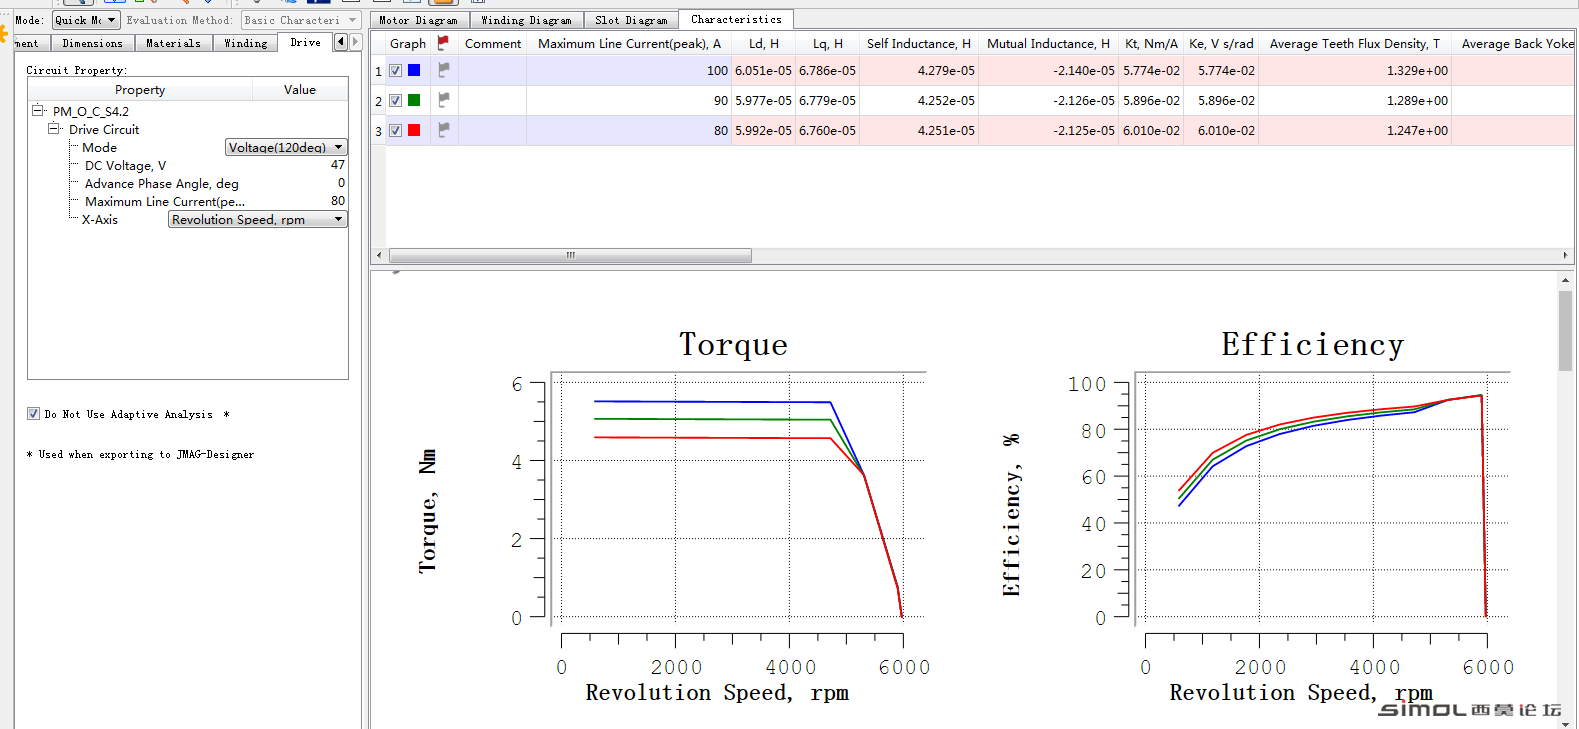
Task: Collapse the PM_O_C_S4.2 tree node
Action: [38, 111]
